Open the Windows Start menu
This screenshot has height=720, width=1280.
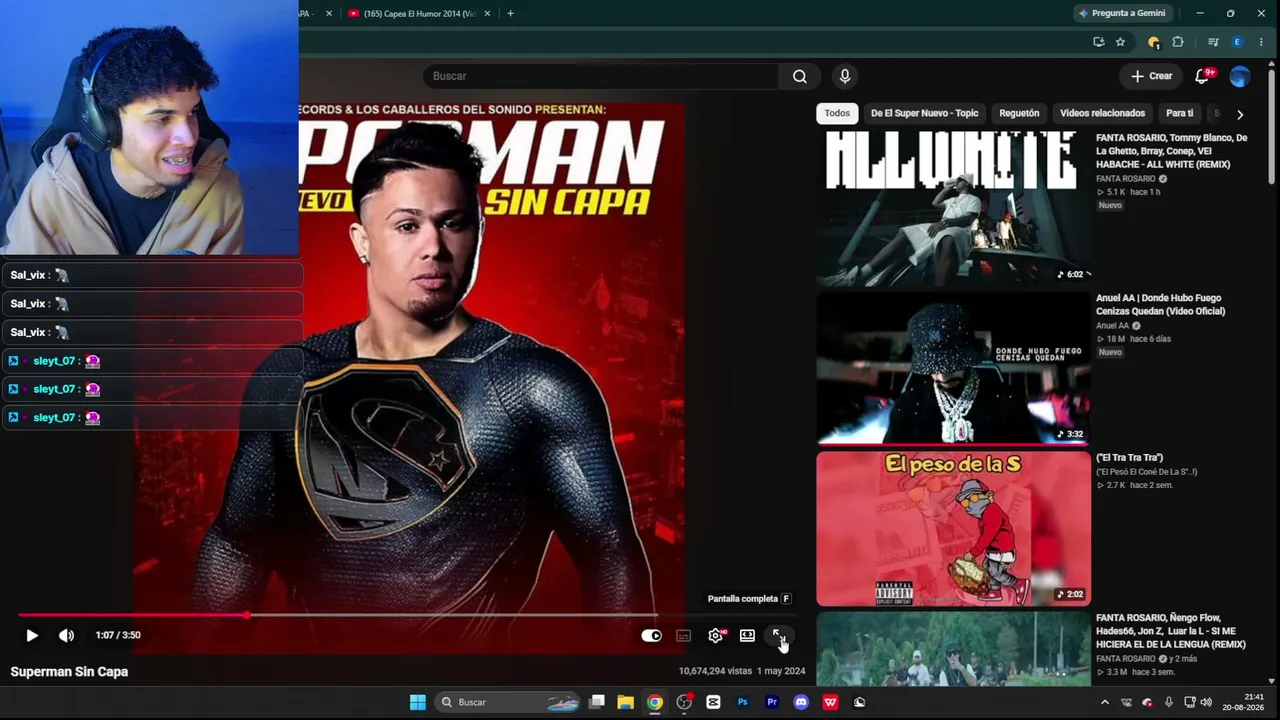(418, 702)
